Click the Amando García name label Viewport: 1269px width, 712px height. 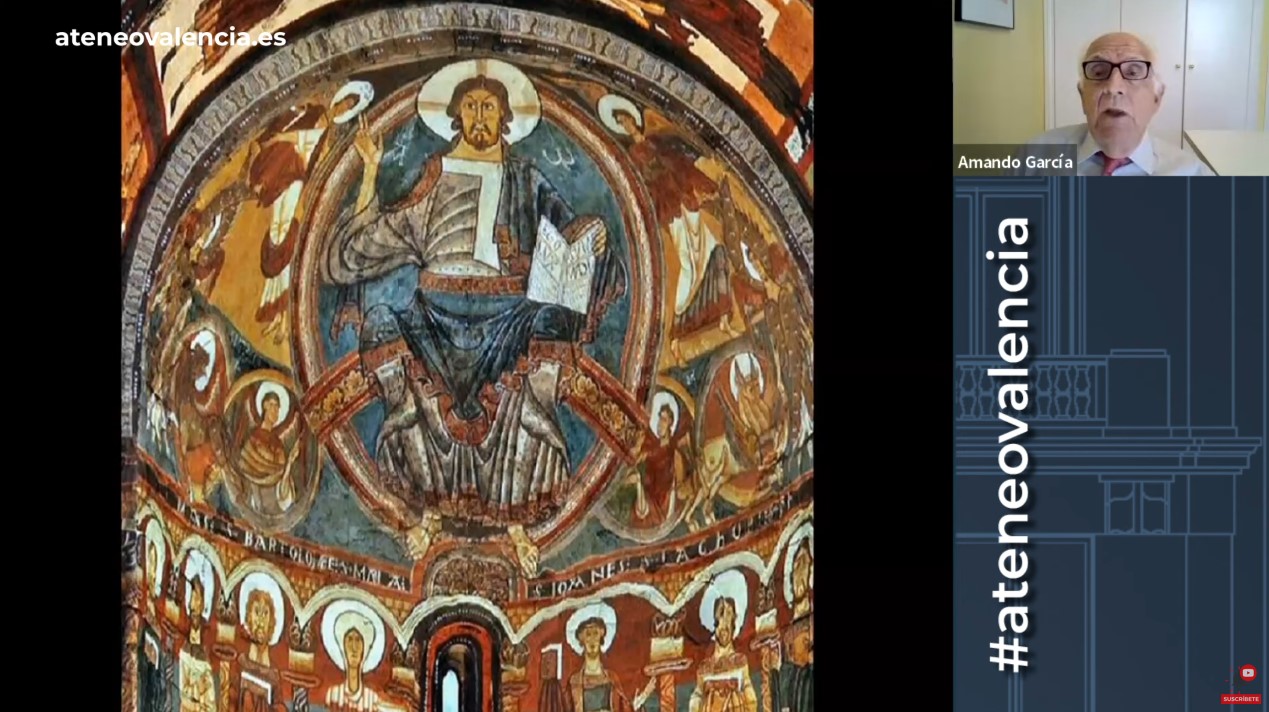tap(1014, 162)
